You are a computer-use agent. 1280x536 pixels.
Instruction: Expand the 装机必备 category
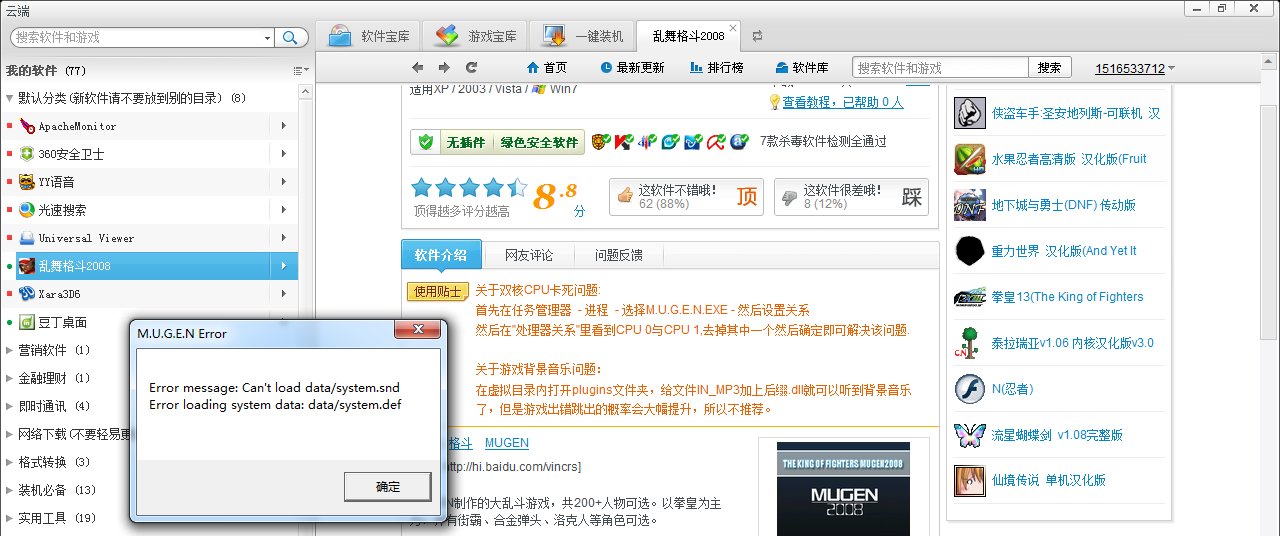click(x=10, y=491)
